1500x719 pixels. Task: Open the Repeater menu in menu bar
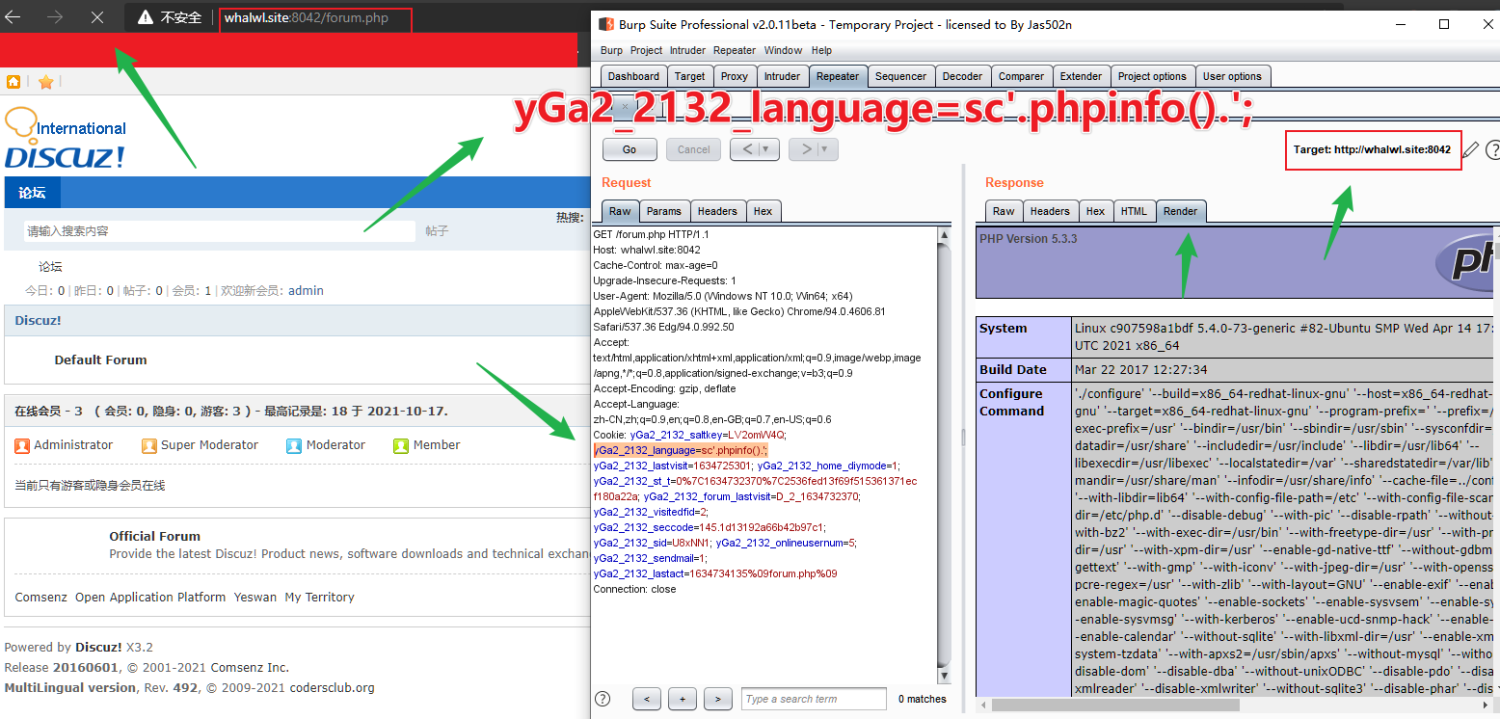point(736,50)
